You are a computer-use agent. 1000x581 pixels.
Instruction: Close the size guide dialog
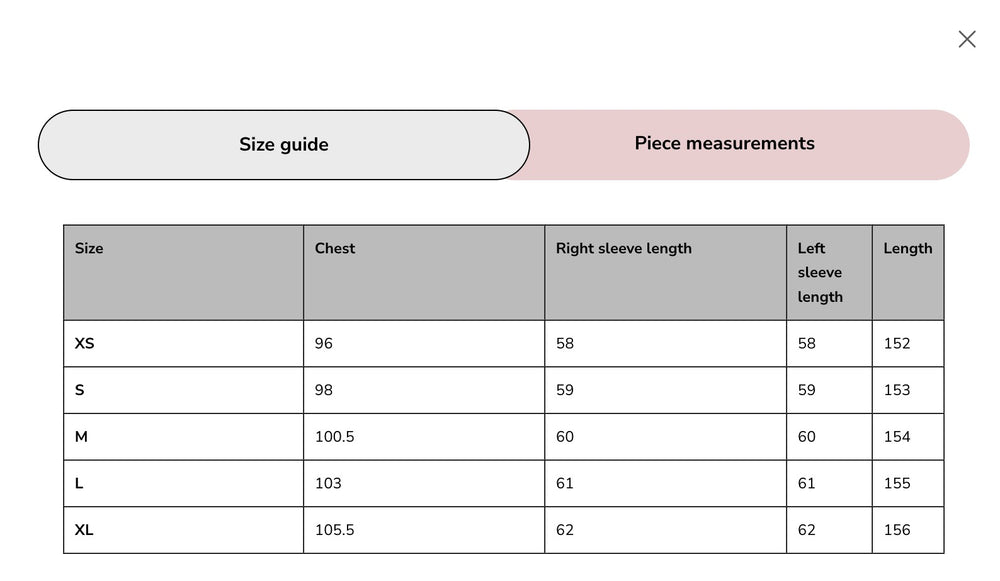(x=966, y=39)
